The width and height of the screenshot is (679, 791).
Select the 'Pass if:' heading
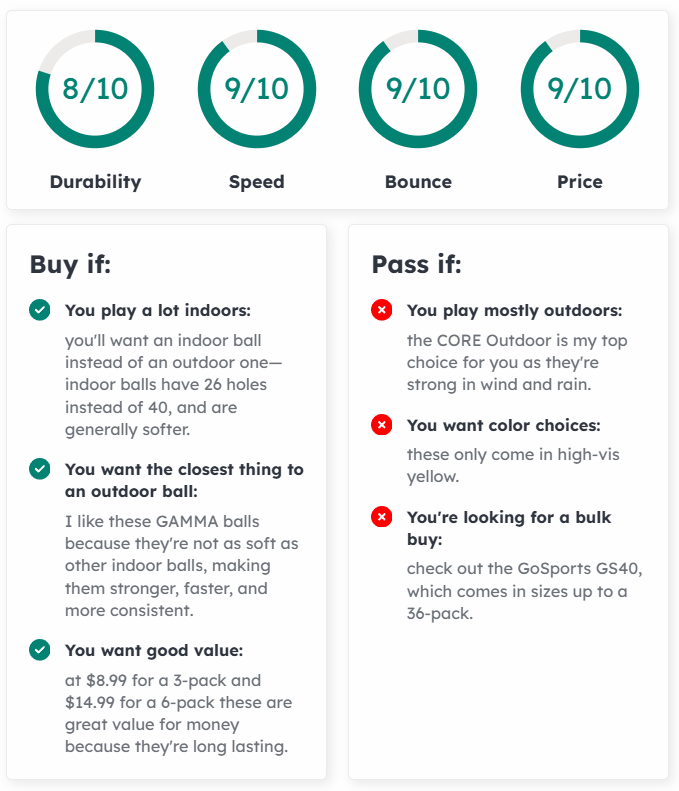[417, 264]
